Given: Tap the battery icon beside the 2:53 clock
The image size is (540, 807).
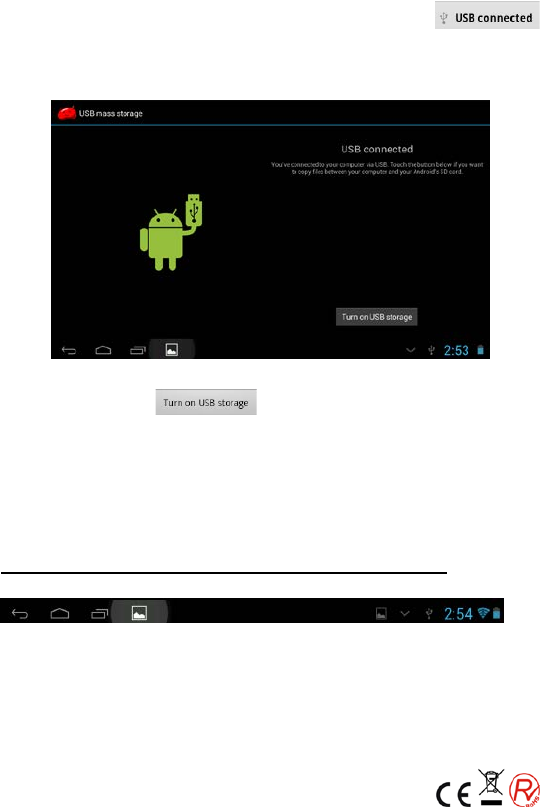Looking at the screenshot, I should pos(480,350).
